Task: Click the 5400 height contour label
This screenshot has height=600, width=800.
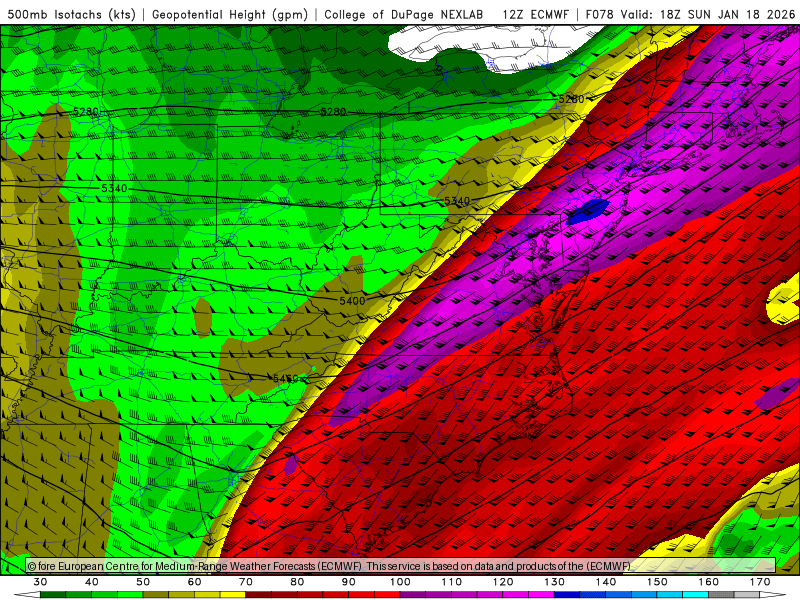Action: coord(352,301)
